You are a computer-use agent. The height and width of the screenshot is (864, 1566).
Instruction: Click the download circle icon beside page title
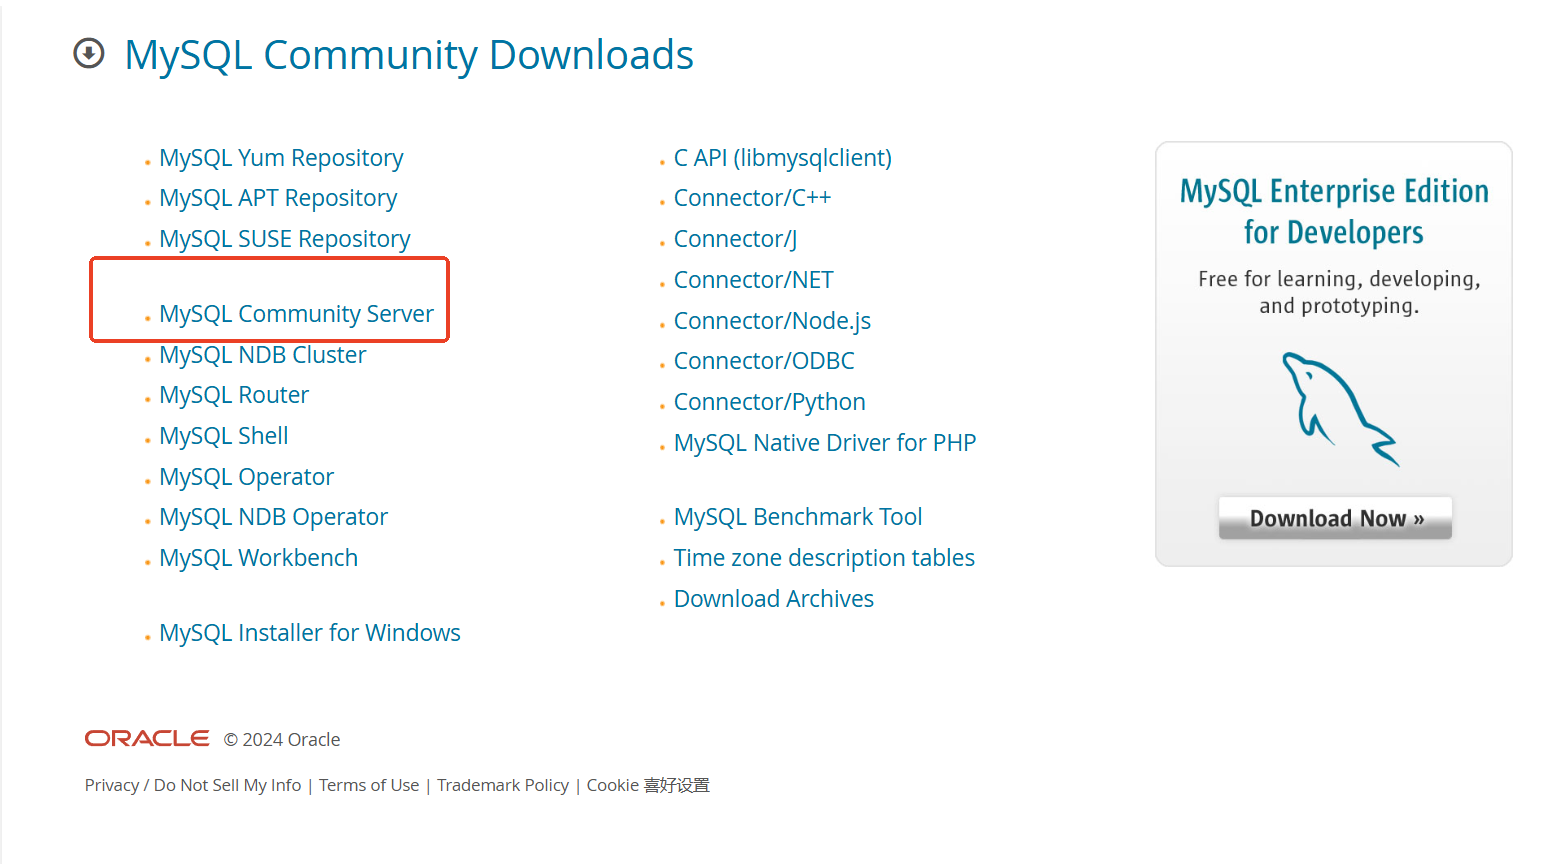click(x=89, y=53)
